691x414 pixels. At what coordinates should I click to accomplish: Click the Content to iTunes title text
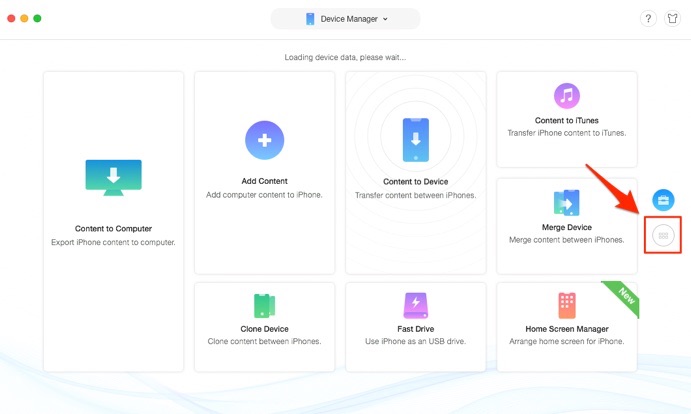point(567,120)
